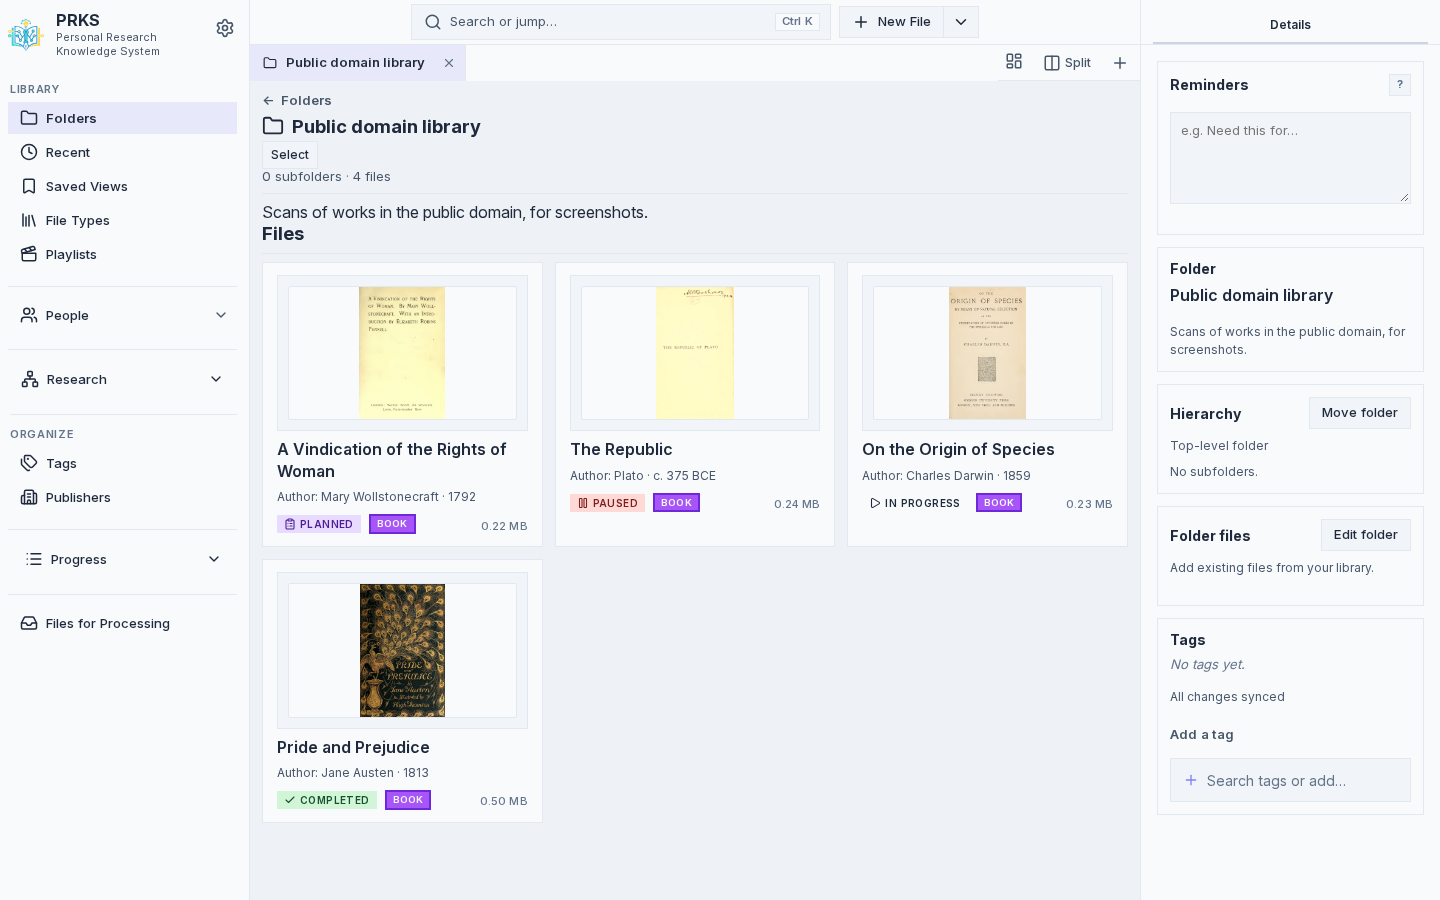Click 'A Vindication of the Rights of Woman' title

click(392, 461)
